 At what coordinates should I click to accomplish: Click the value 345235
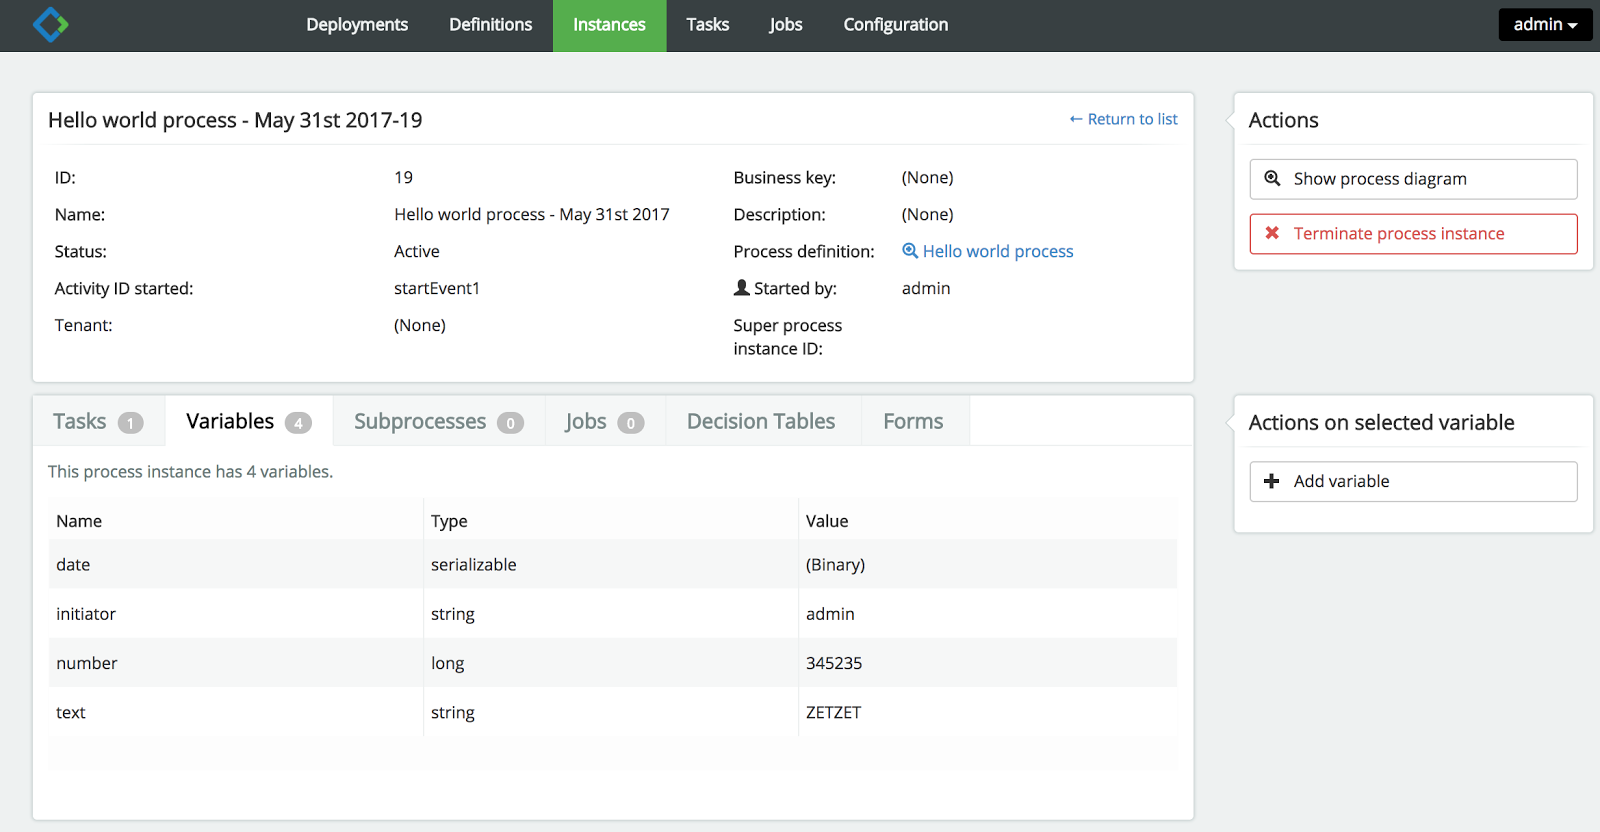pos(834,663)
